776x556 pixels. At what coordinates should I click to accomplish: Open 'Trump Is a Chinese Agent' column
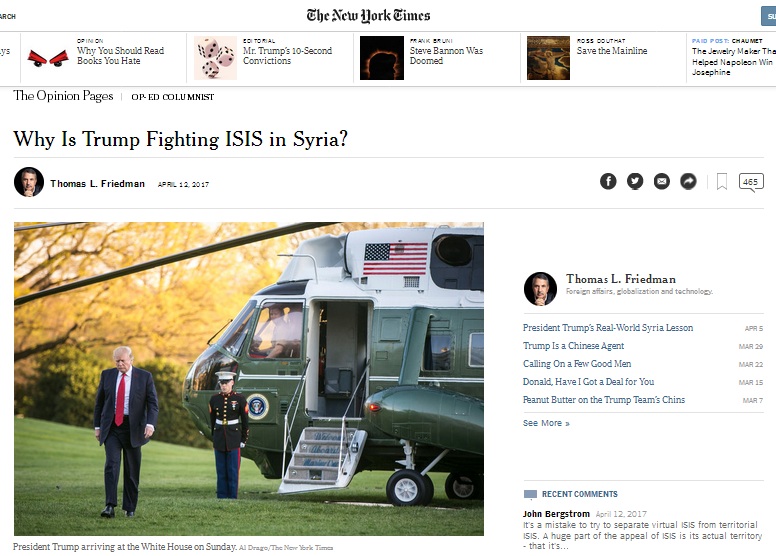click(x=573, y=346)
